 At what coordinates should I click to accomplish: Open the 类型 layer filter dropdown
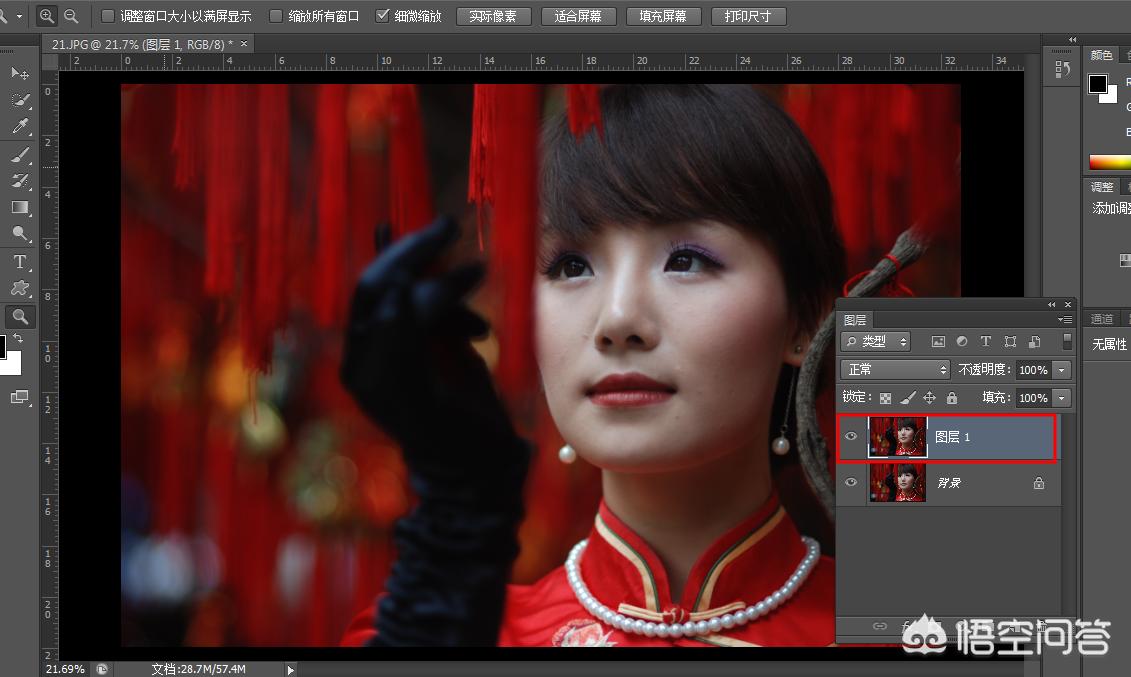pyautogui.click(x=876, y=342)
